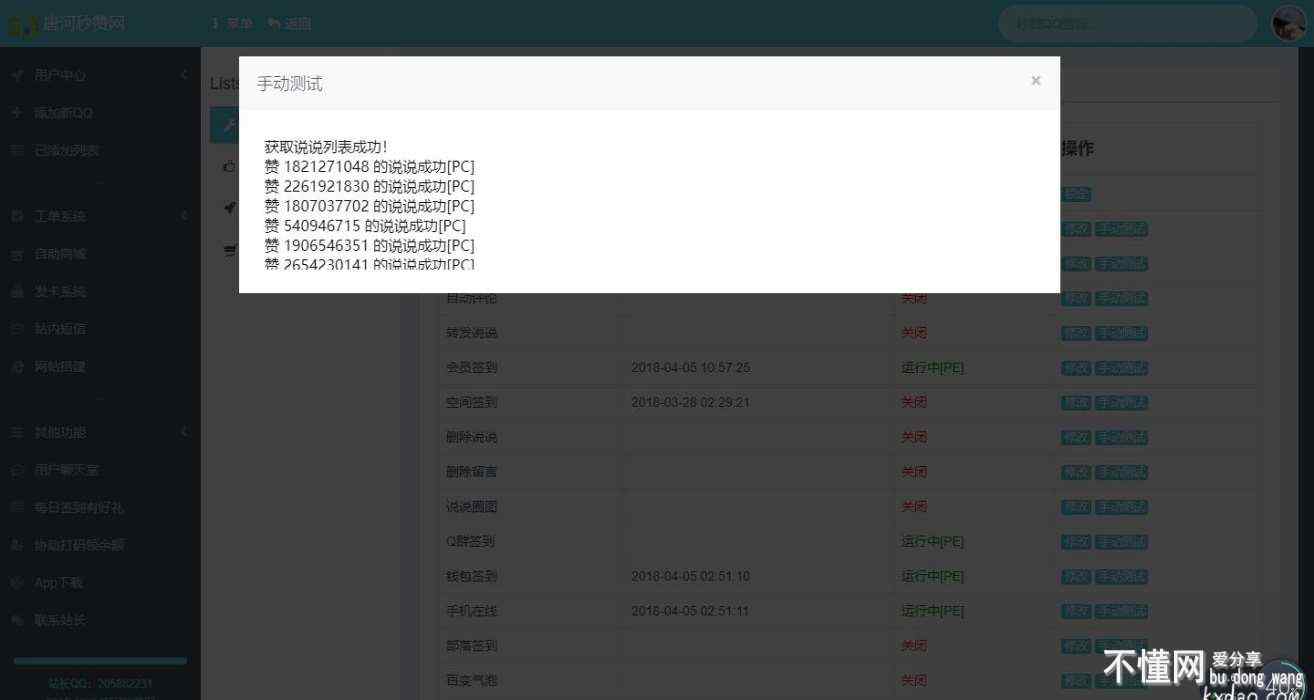Open 用户中心 in the sidebar
Viewport: 1314px width, 700px height.
click(60, 75)
